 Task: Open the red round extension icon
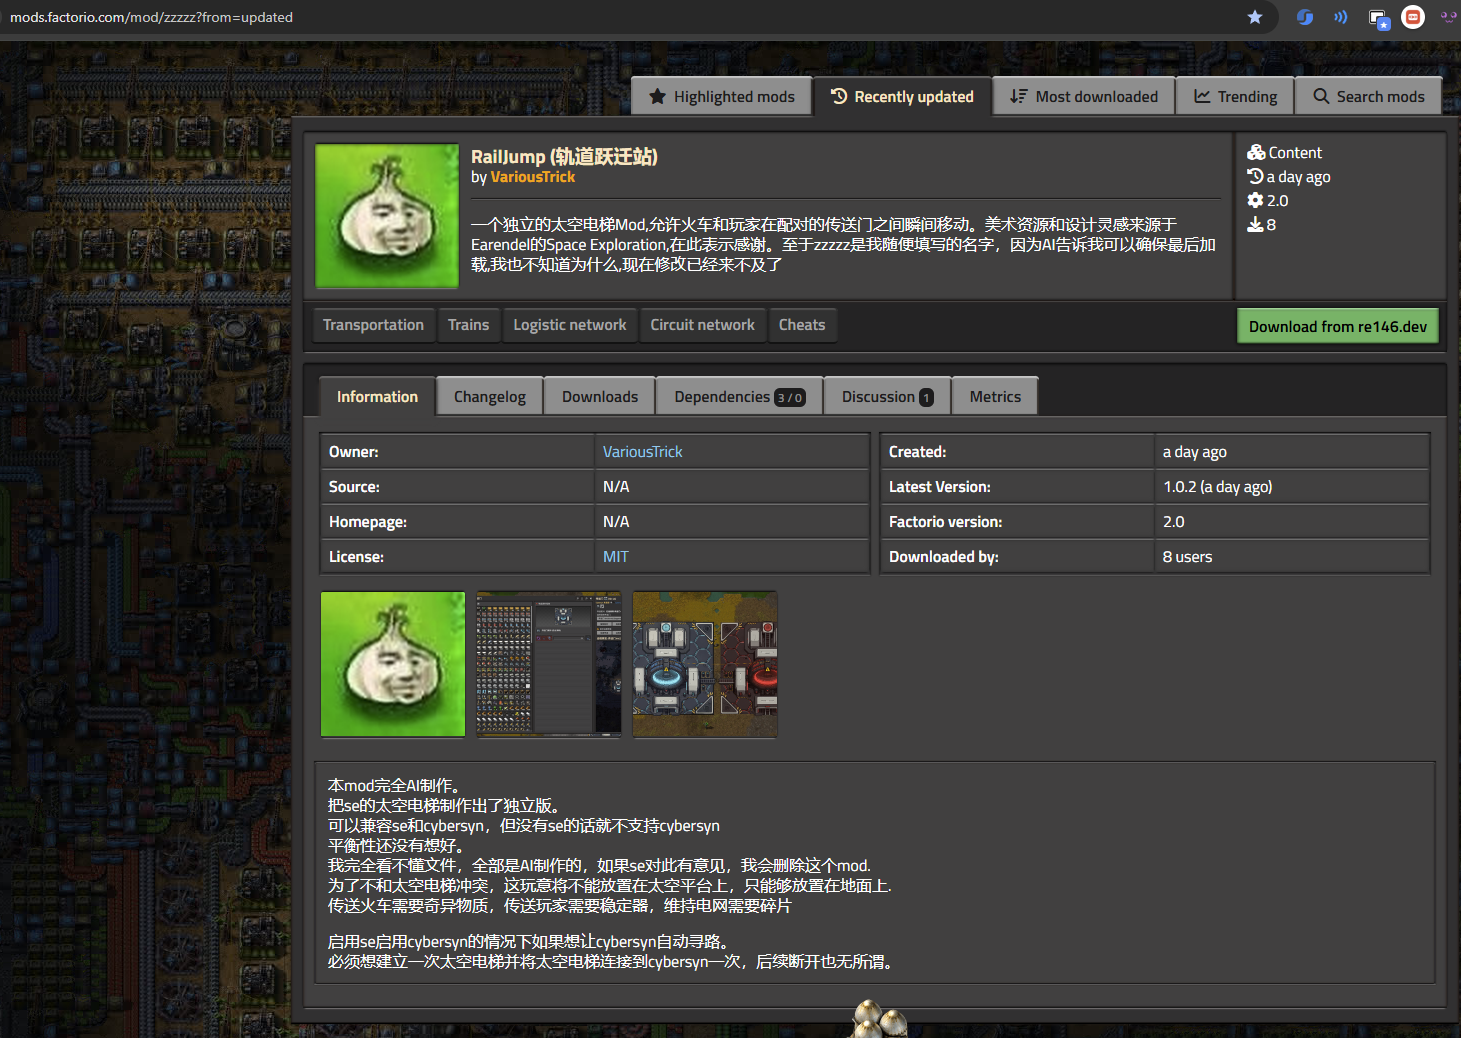point(1413,17)
